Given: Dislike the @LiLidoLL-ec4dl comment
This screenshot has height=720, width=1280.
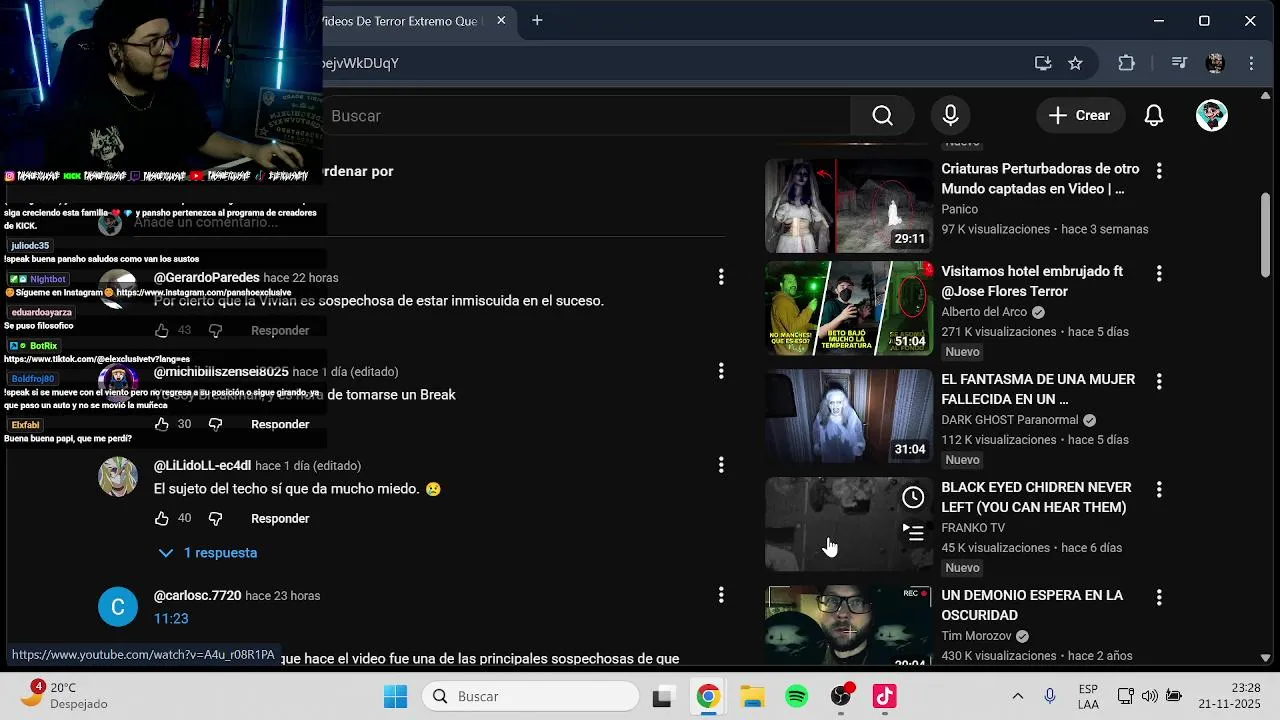Looking at the screenshot, I should pyautogui.click(x=215, y=518).
